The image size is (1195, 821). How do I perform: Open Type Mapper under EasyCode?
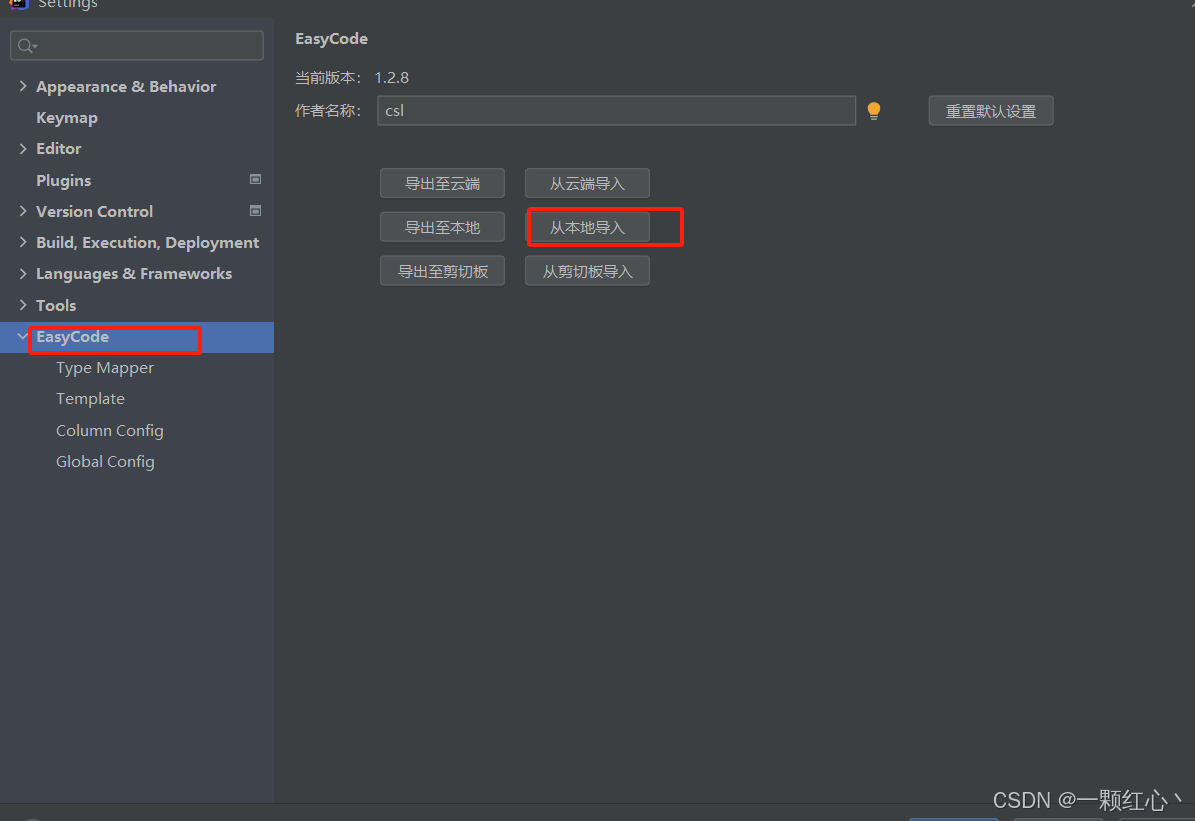point(104,368)
